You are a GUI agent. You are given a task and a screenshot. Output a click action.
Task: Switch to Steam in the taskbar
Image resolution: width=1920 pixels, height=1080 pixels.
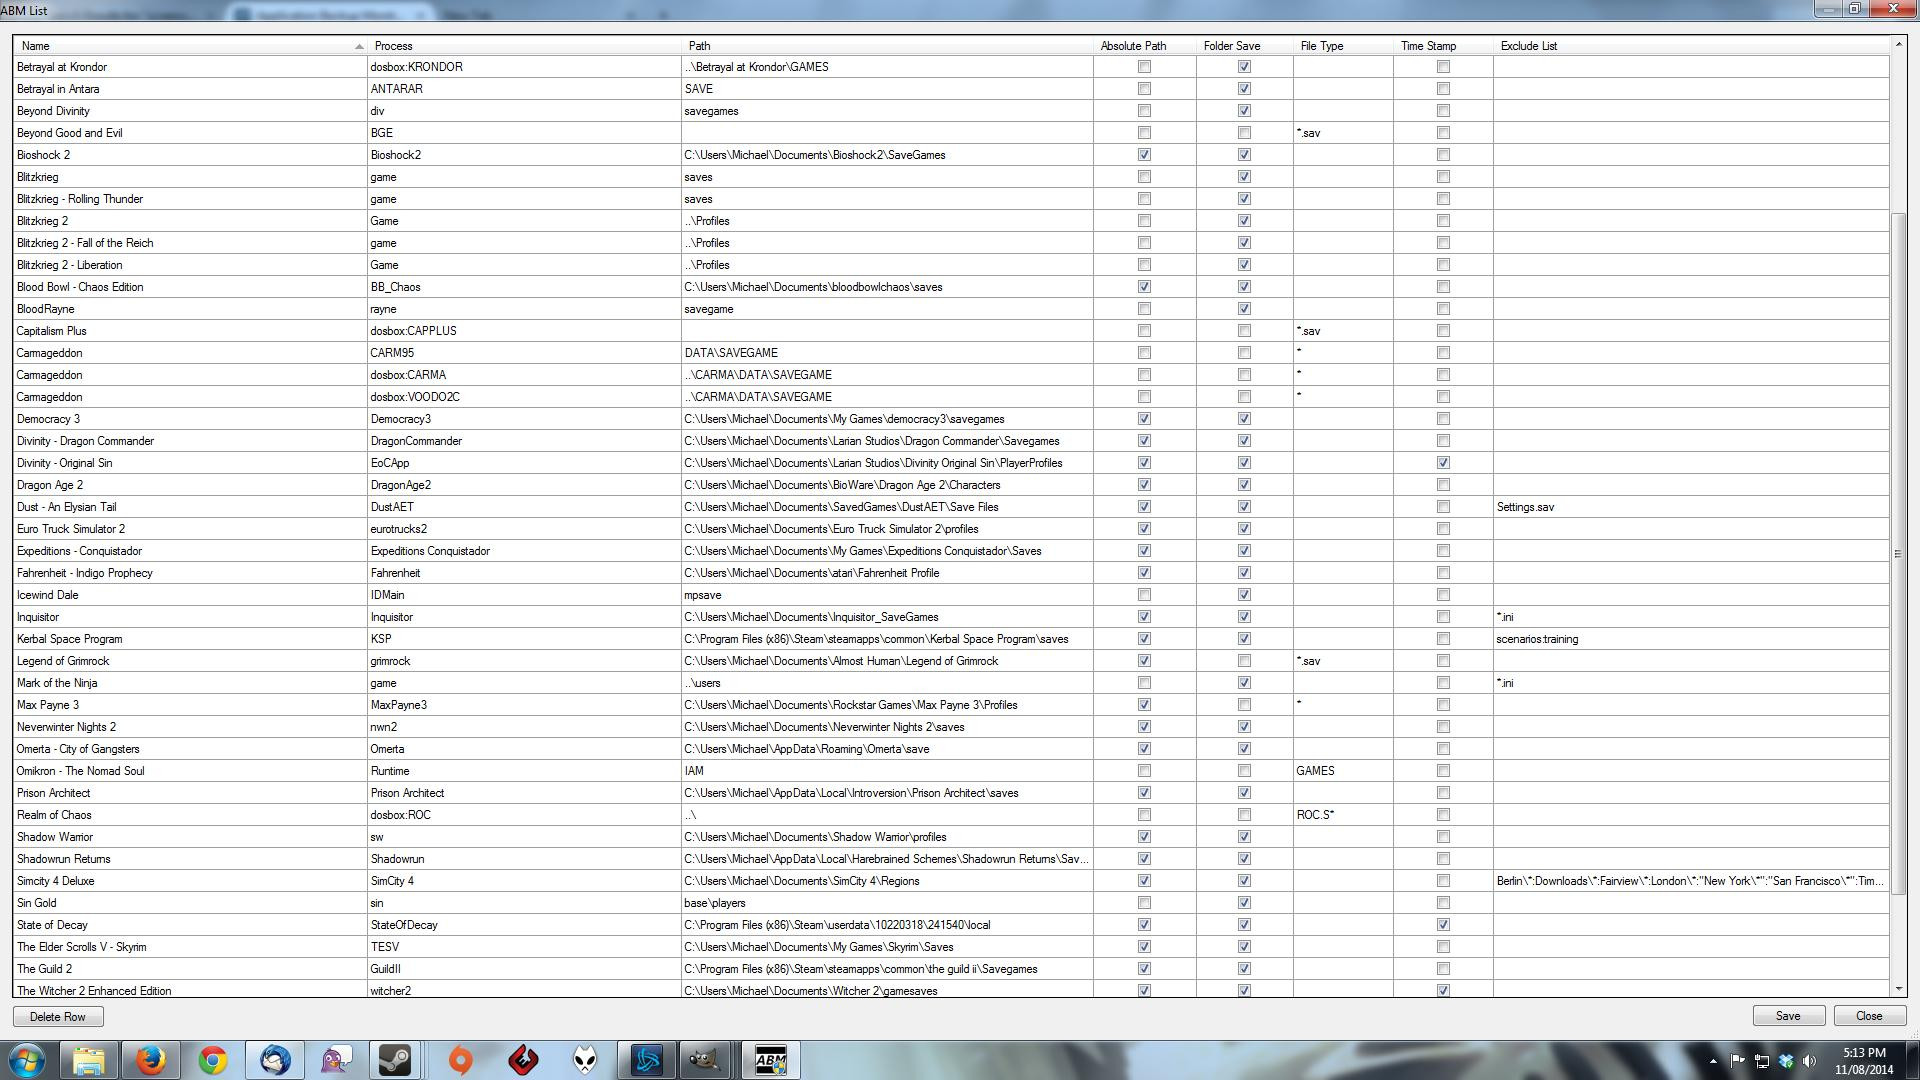pos(396,1060)
